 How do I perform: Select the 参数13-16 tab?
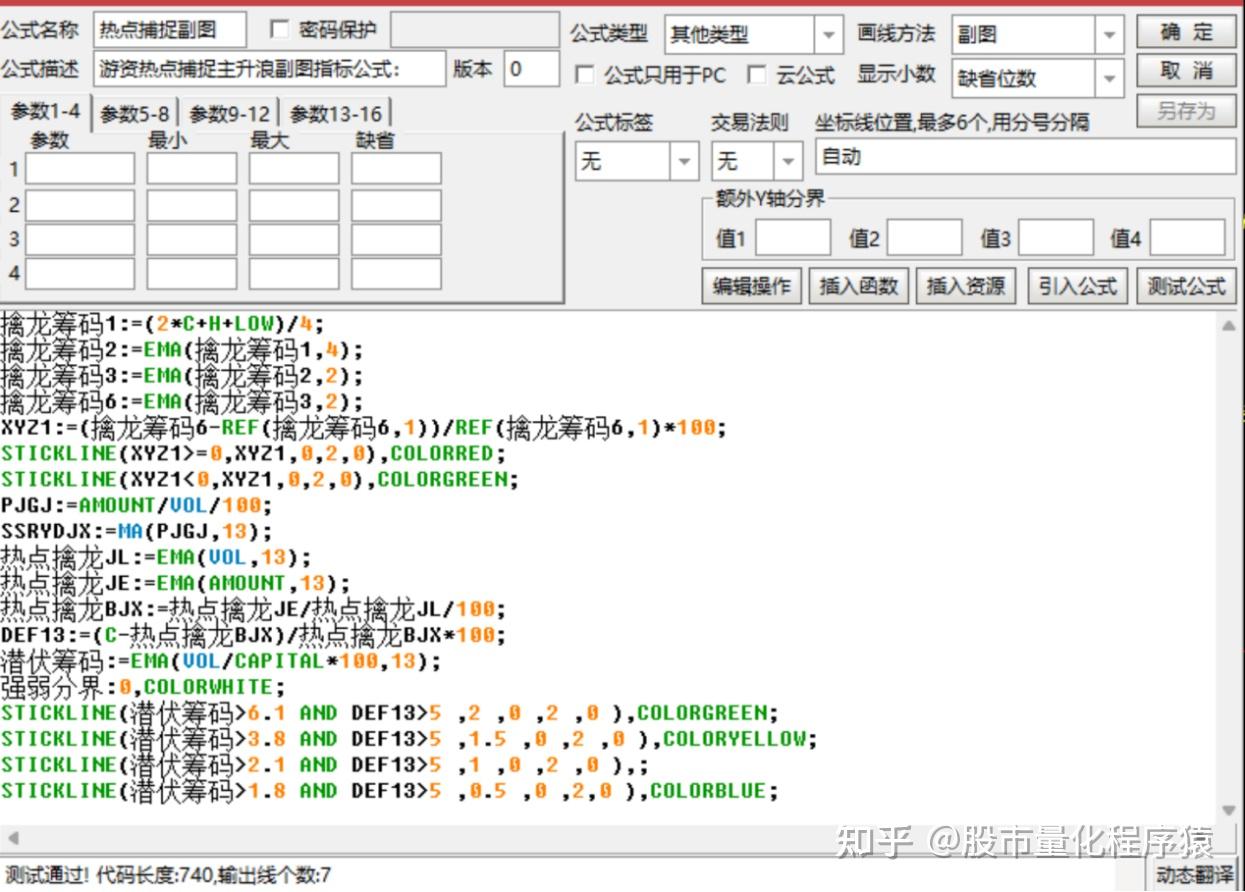336,114
